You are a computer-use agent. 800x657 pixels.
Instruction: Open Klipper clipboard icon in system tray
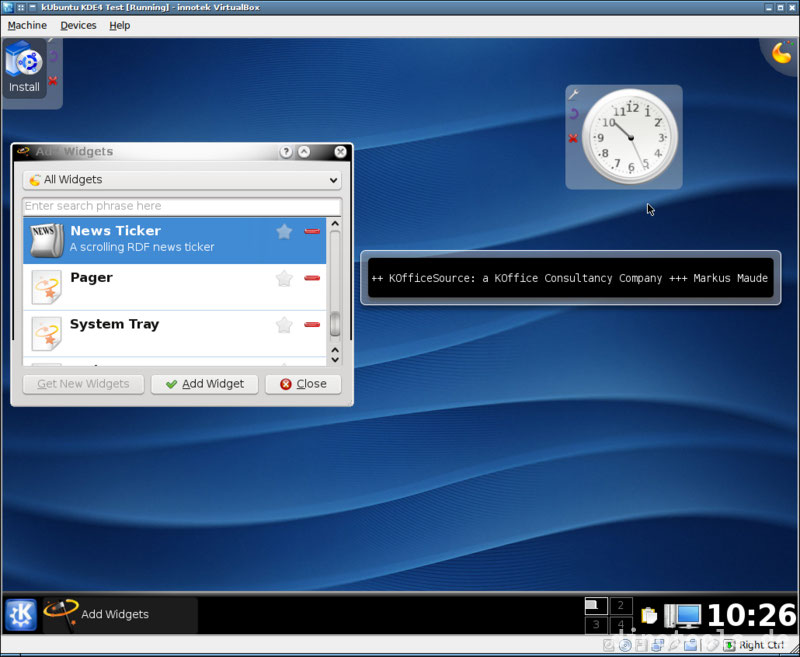pyautogui.click(x=648, y=616)
